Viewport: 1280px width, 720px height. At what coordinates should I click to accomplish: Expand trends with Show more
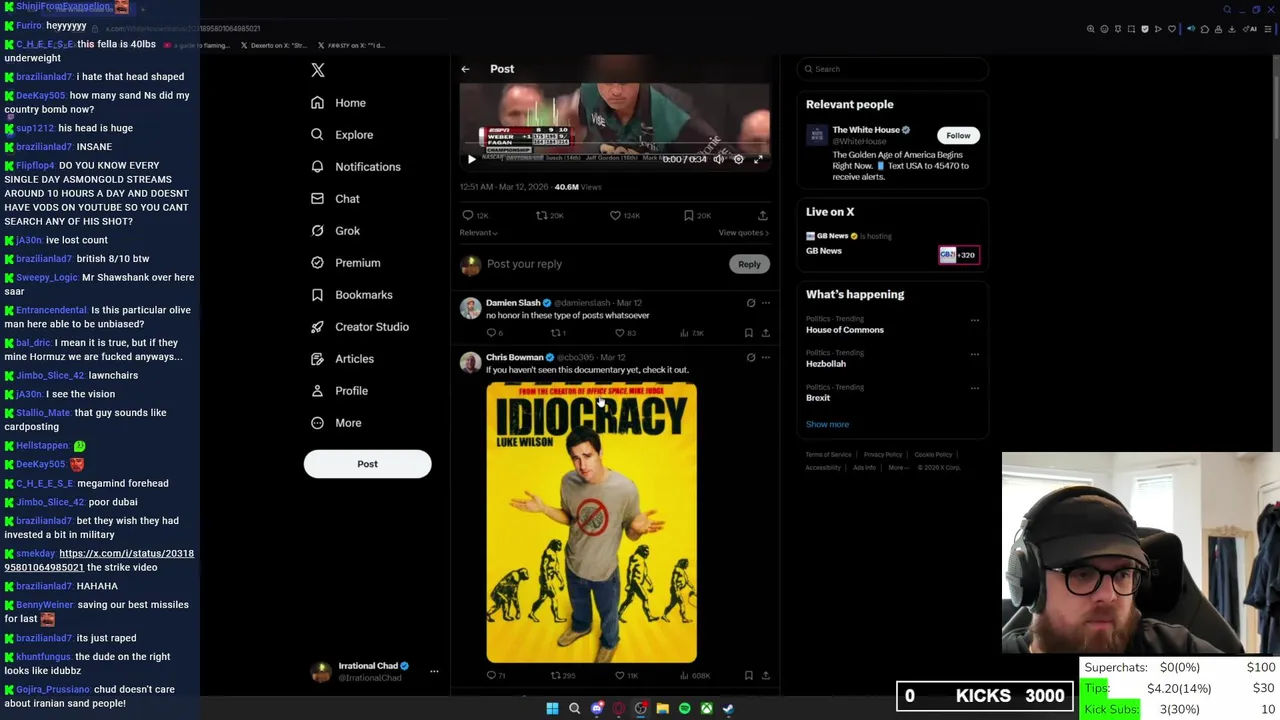point(827,424)
